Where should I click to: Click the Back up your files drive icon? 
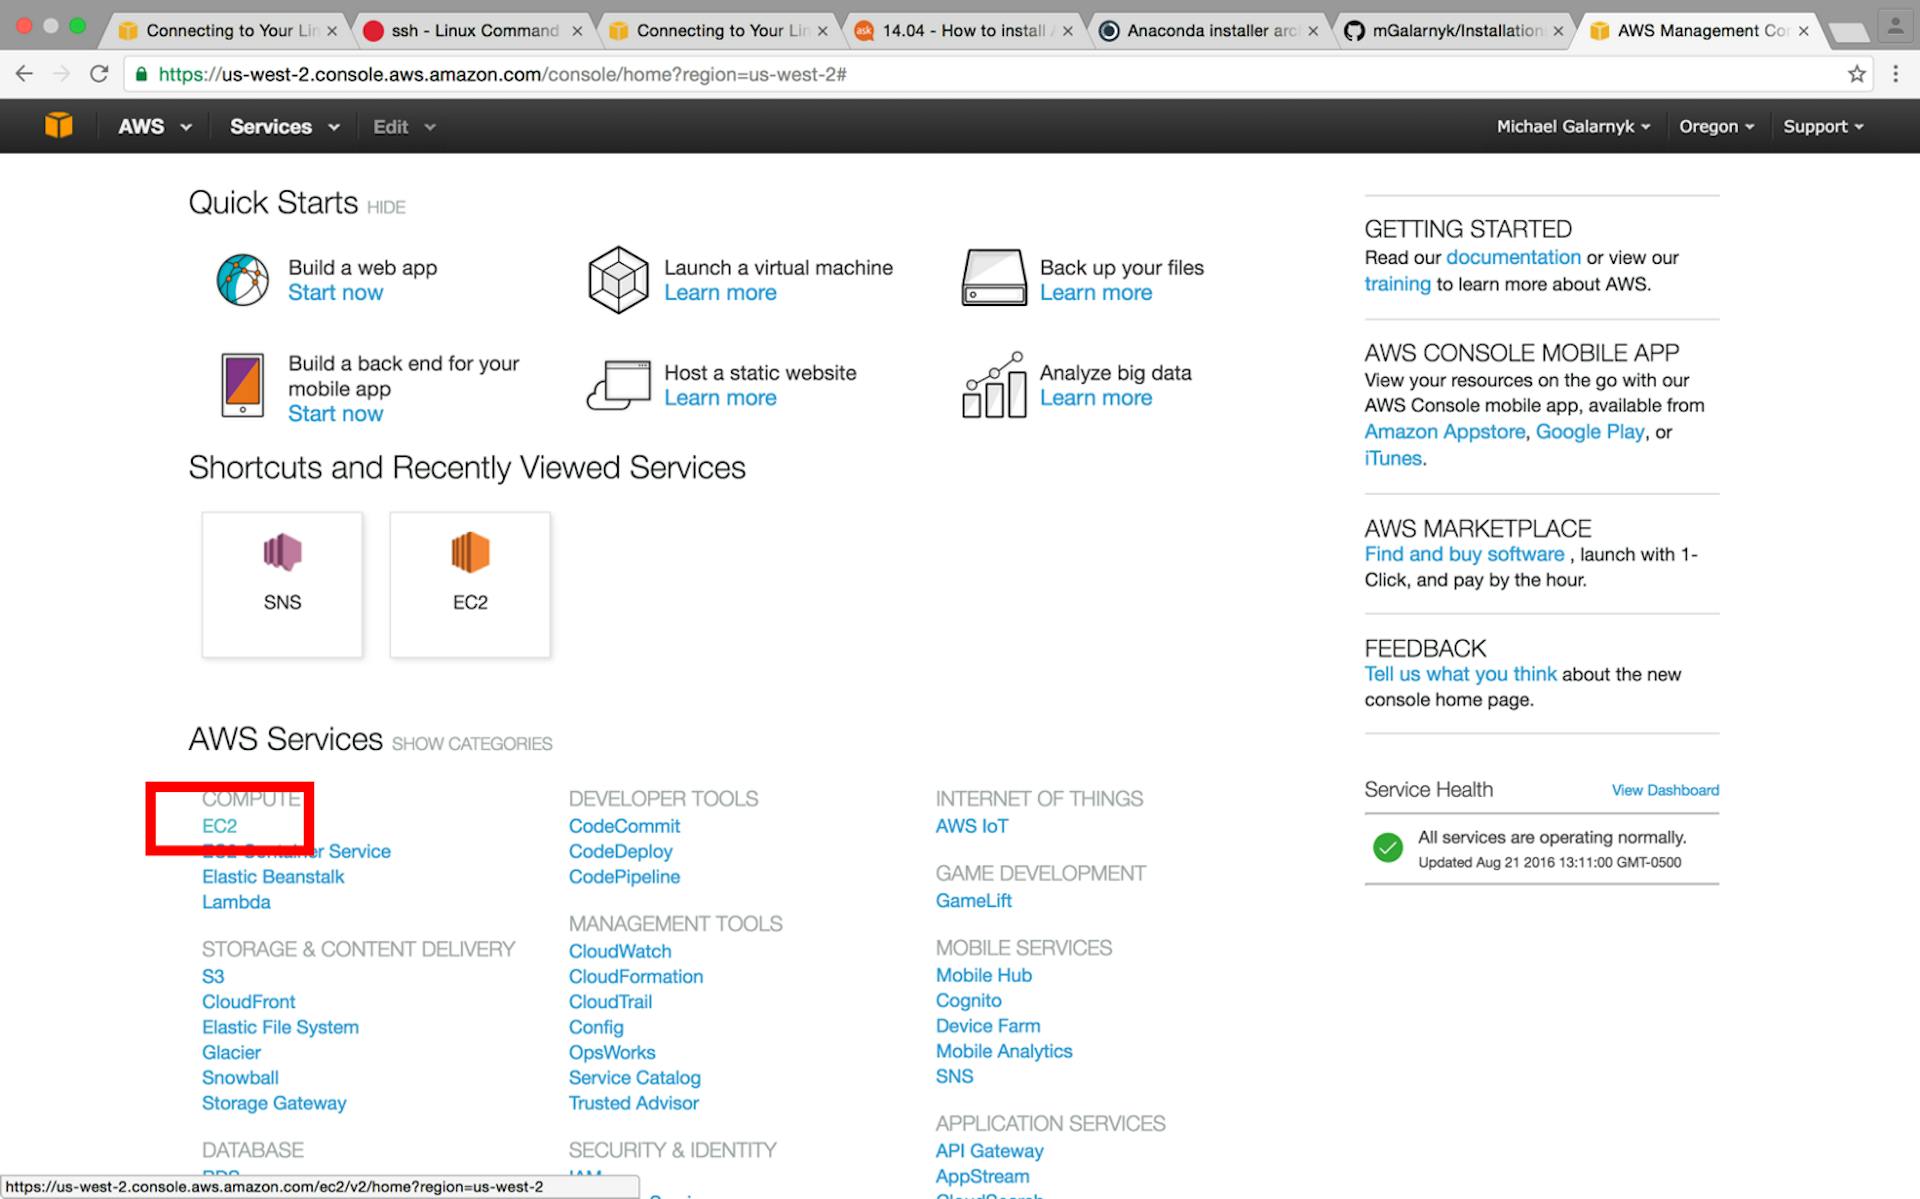point(992,279)
